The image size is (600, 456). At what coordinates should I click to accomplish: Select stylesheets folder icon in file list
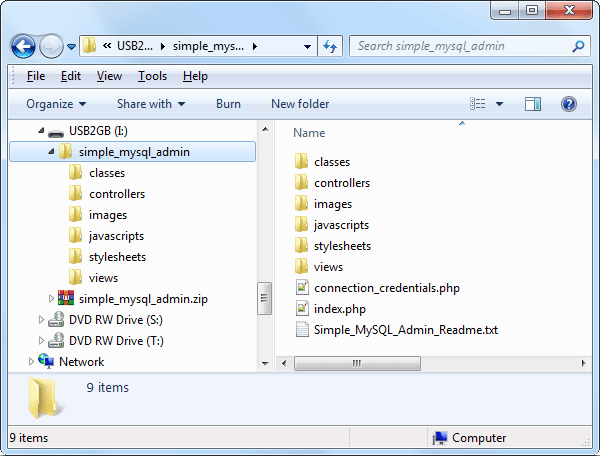coord(302,246)
